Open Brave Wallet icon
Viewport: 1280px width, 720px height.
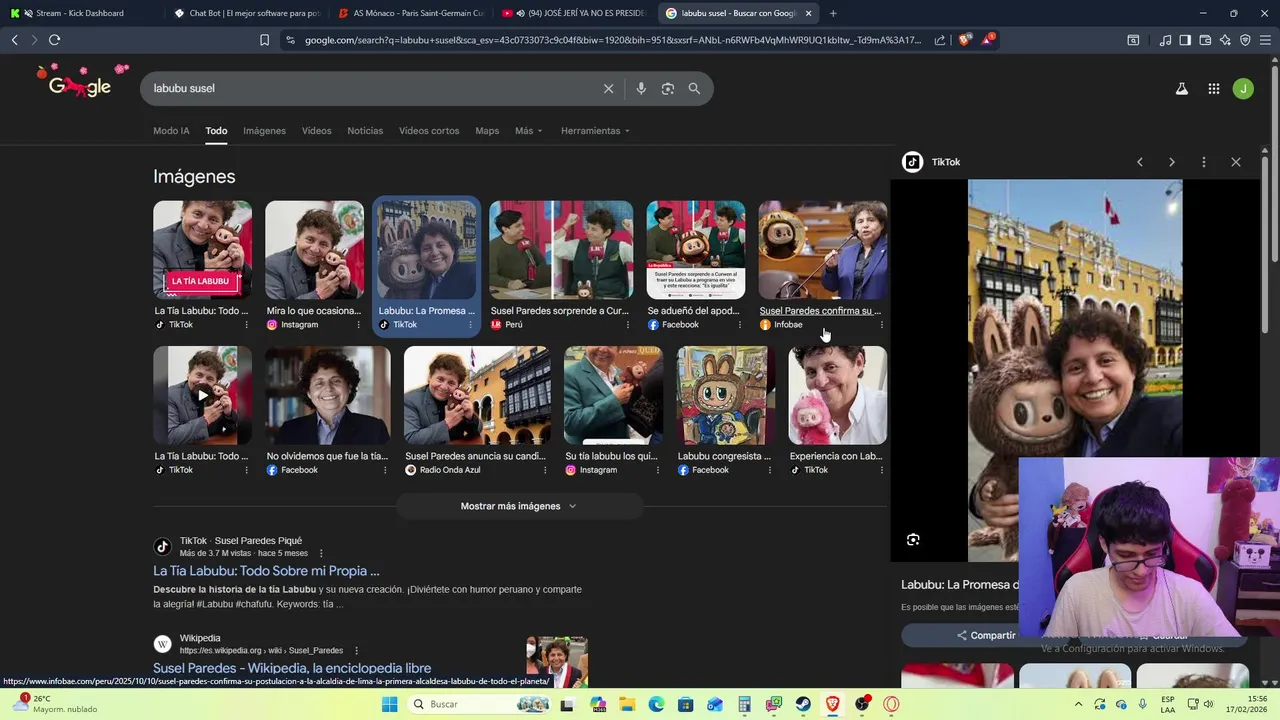click(x=1205, y=40)
